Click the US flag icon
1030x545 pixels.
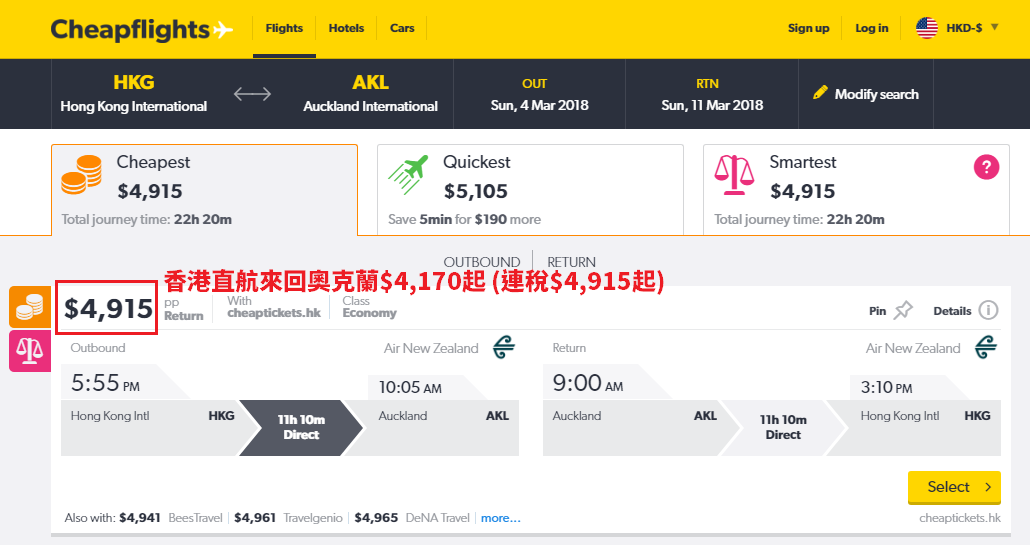click(x=927, y=28)
